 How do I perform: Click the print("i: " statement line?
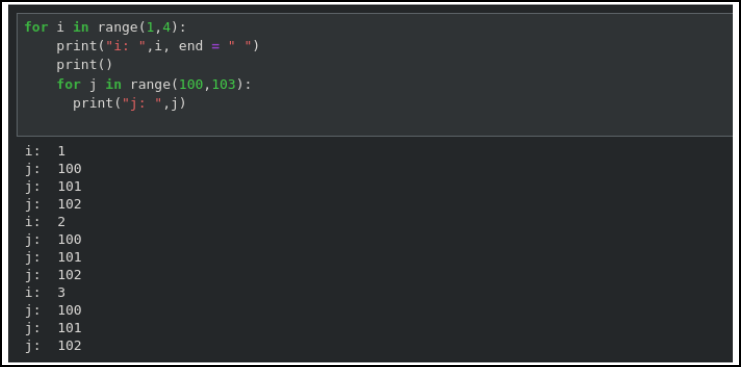[158, 46]
